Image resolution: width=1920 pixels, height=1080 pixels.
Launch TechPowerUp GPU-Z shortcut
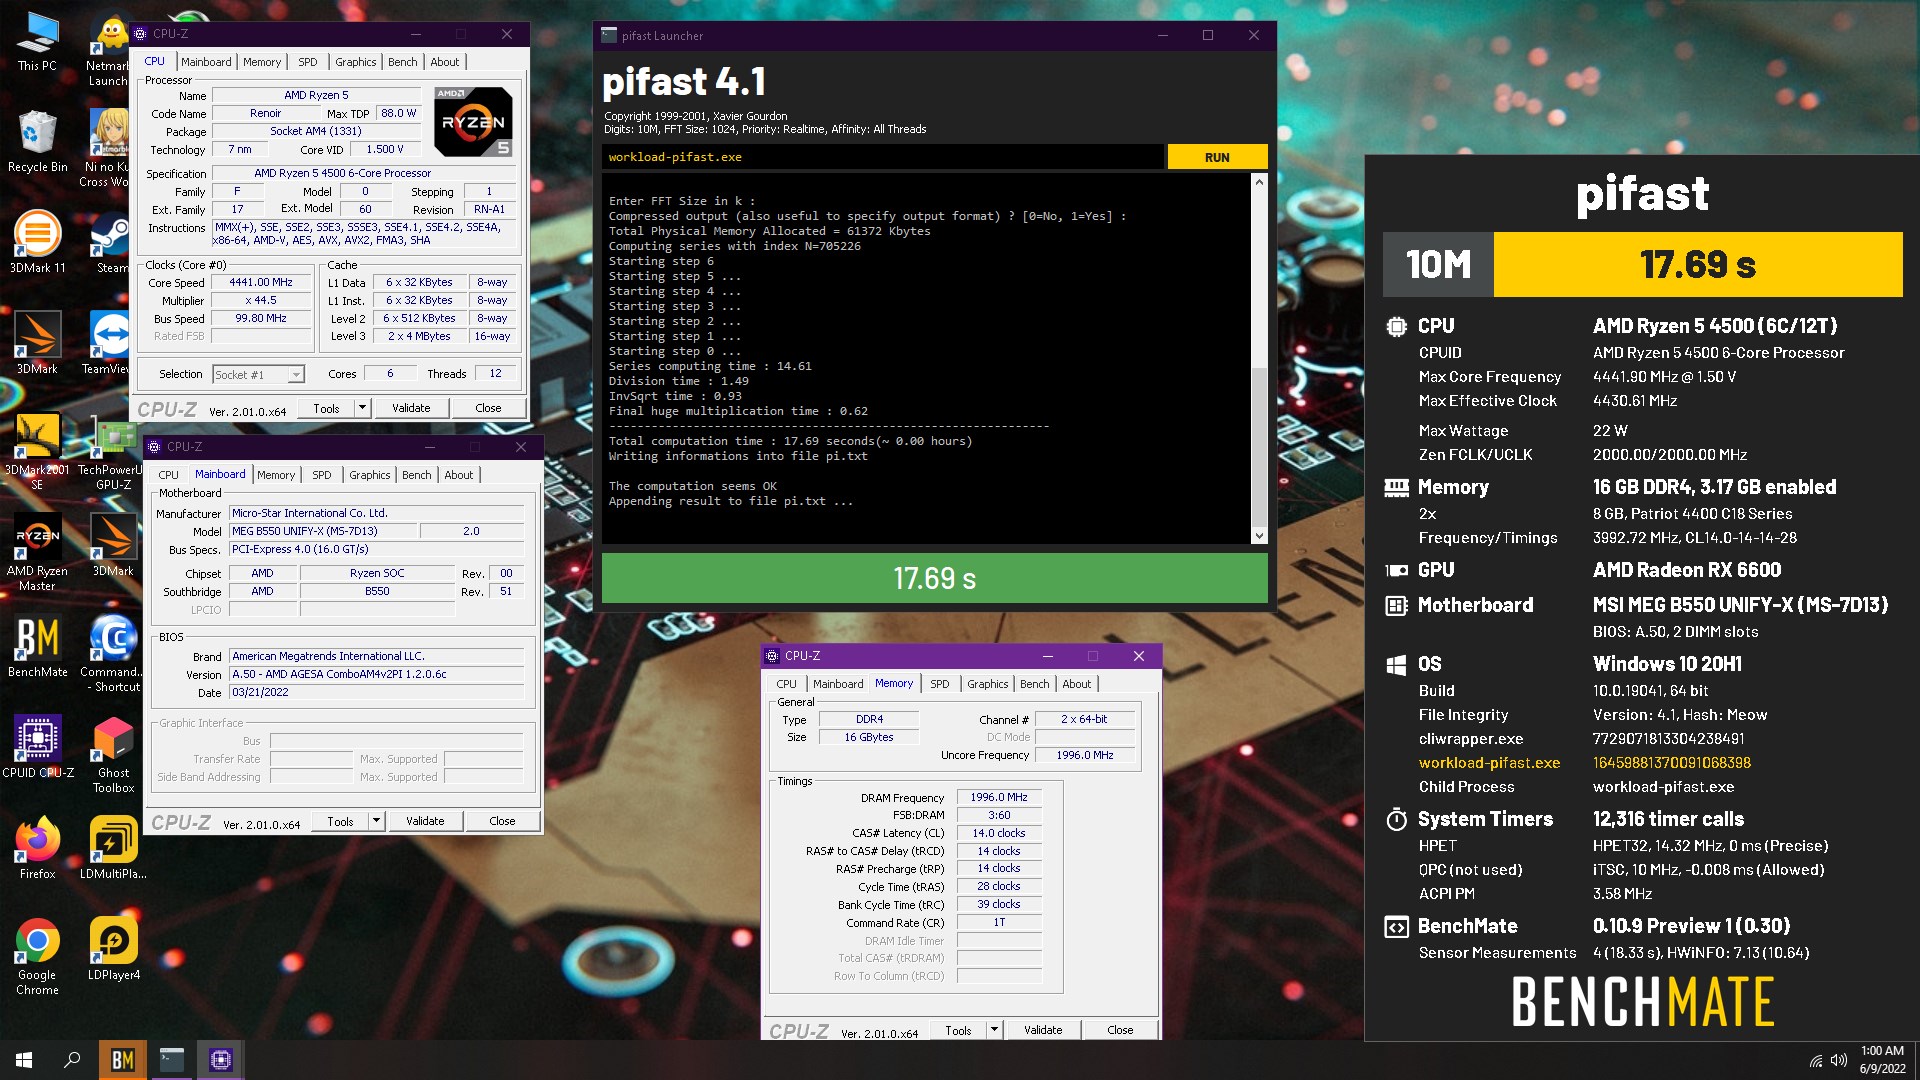(113, 450)
